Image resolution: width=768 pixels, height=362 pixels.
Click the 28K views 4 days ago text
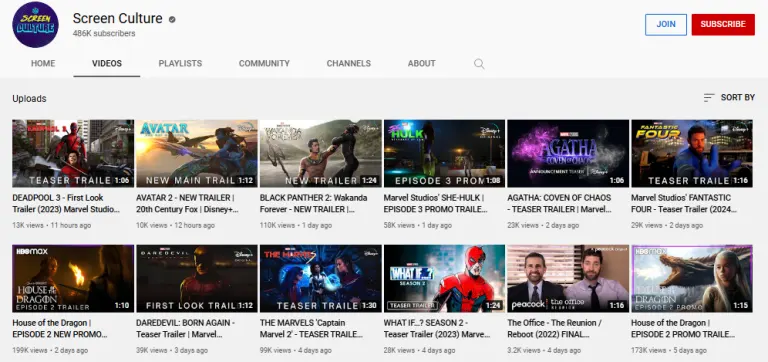tap(419, 350)
